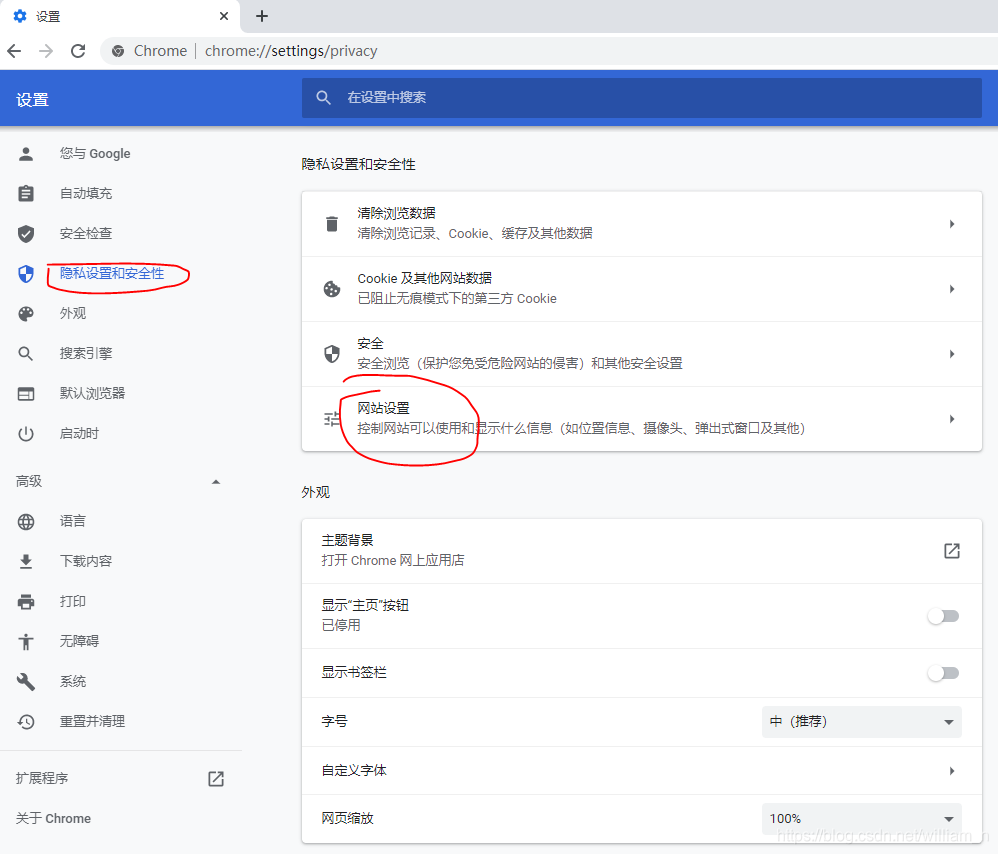
Task: Expand 安全 row using its right arrow
Action: (x=952, y=354)
